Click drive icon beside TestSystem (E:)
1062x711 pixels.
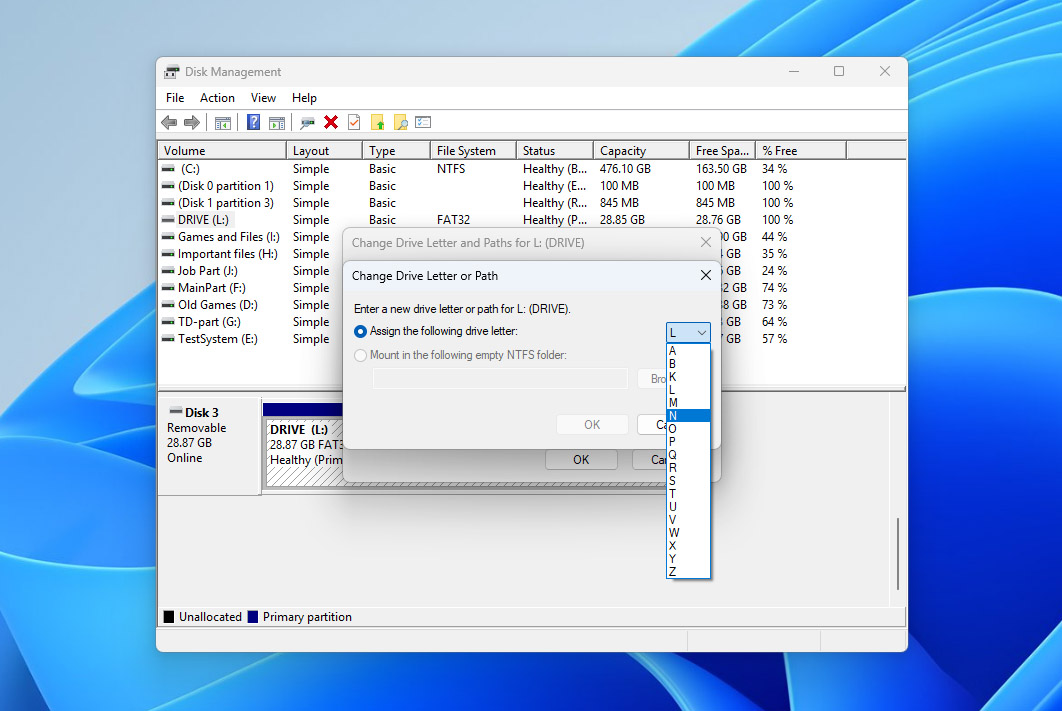(168, 339)
